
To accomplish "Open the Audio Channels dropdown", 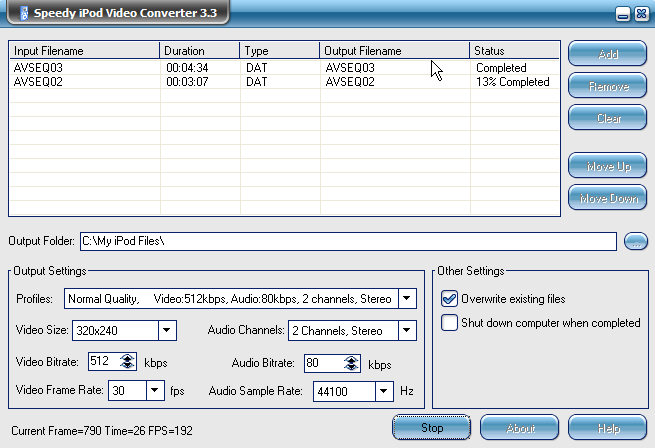I will pyautogui.click(x=406, y=330).
